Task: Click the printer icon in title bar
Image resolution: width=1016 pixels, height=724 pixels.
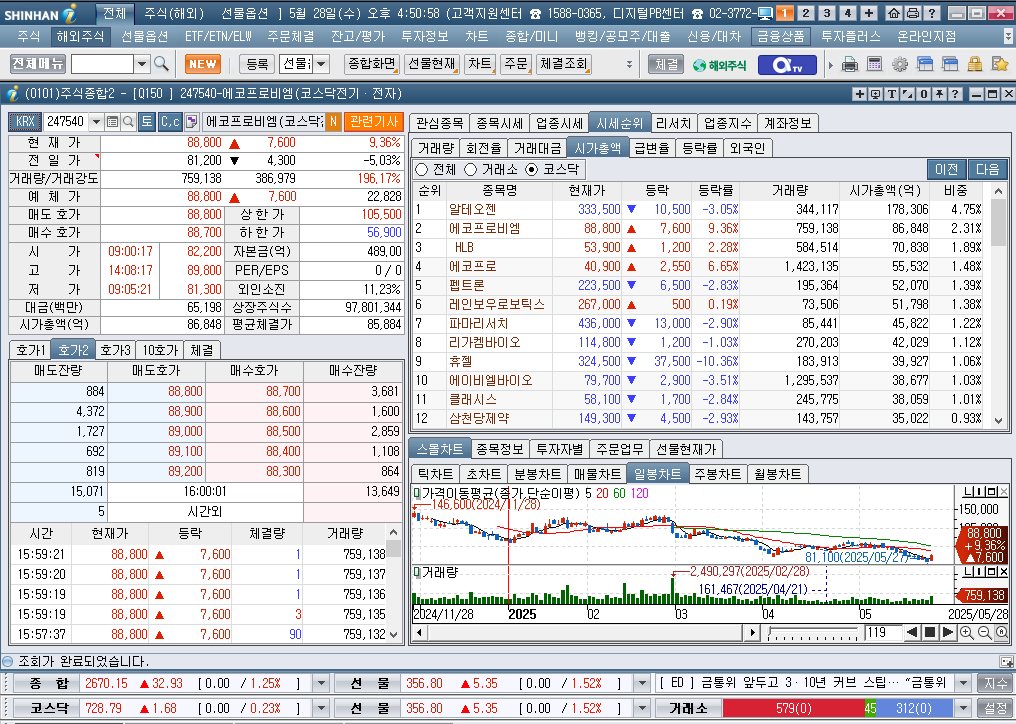Action: (x=912, y=13)
